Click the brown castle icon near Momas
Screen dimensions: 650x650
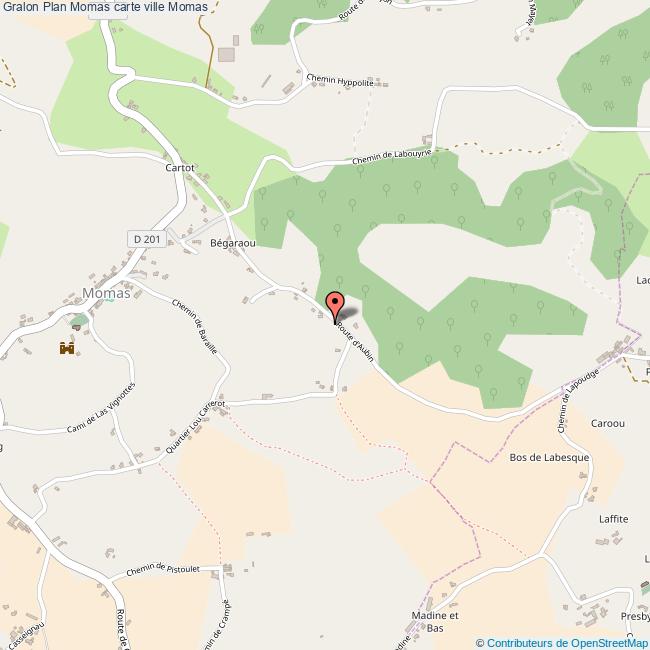[67, 348]
